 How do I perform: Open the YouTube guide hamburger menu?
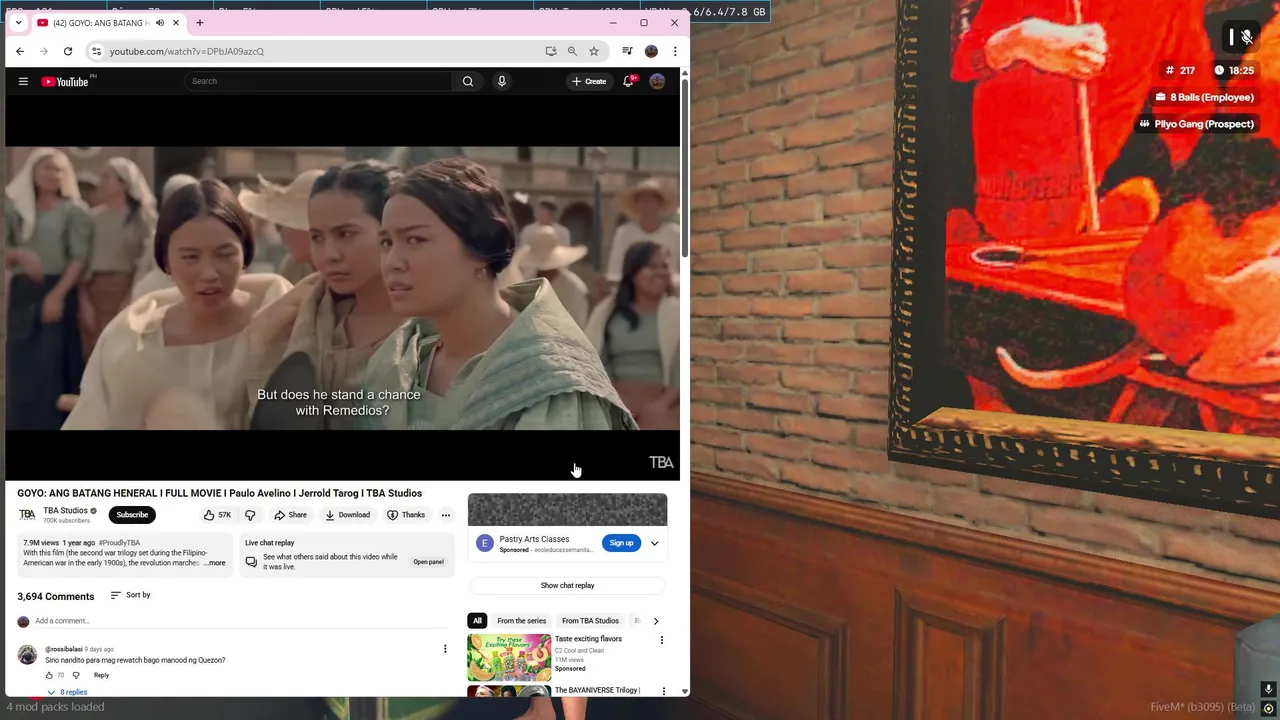(x=23, y=81)
